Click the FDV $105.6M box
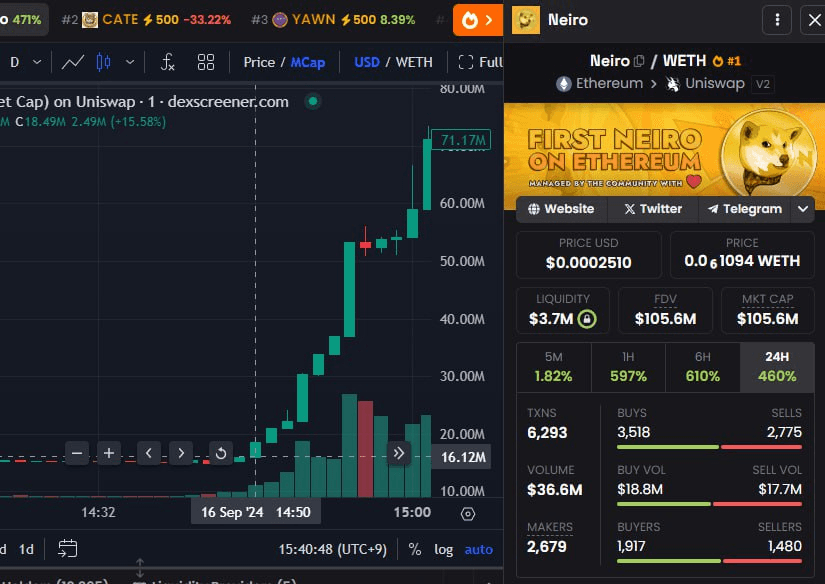Image resolution: width=825 pixels, height=584 pixels. tap(665, 310)
